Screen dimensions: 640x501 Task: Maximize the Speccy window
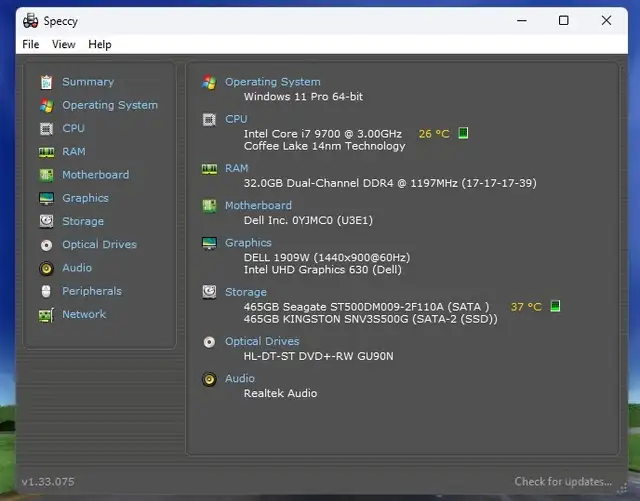coord(564,20)
